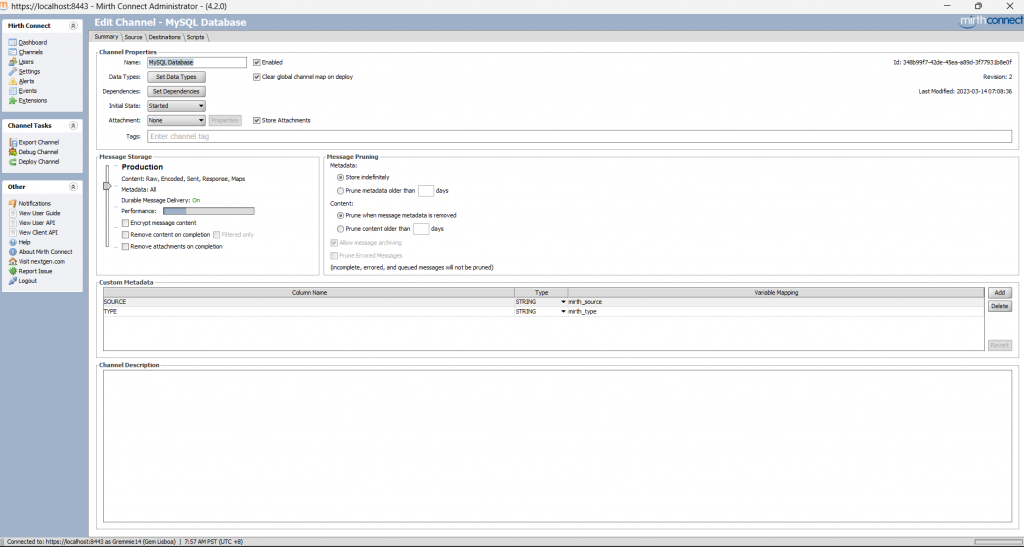Click the message storage level slider handle

point(107,186)
